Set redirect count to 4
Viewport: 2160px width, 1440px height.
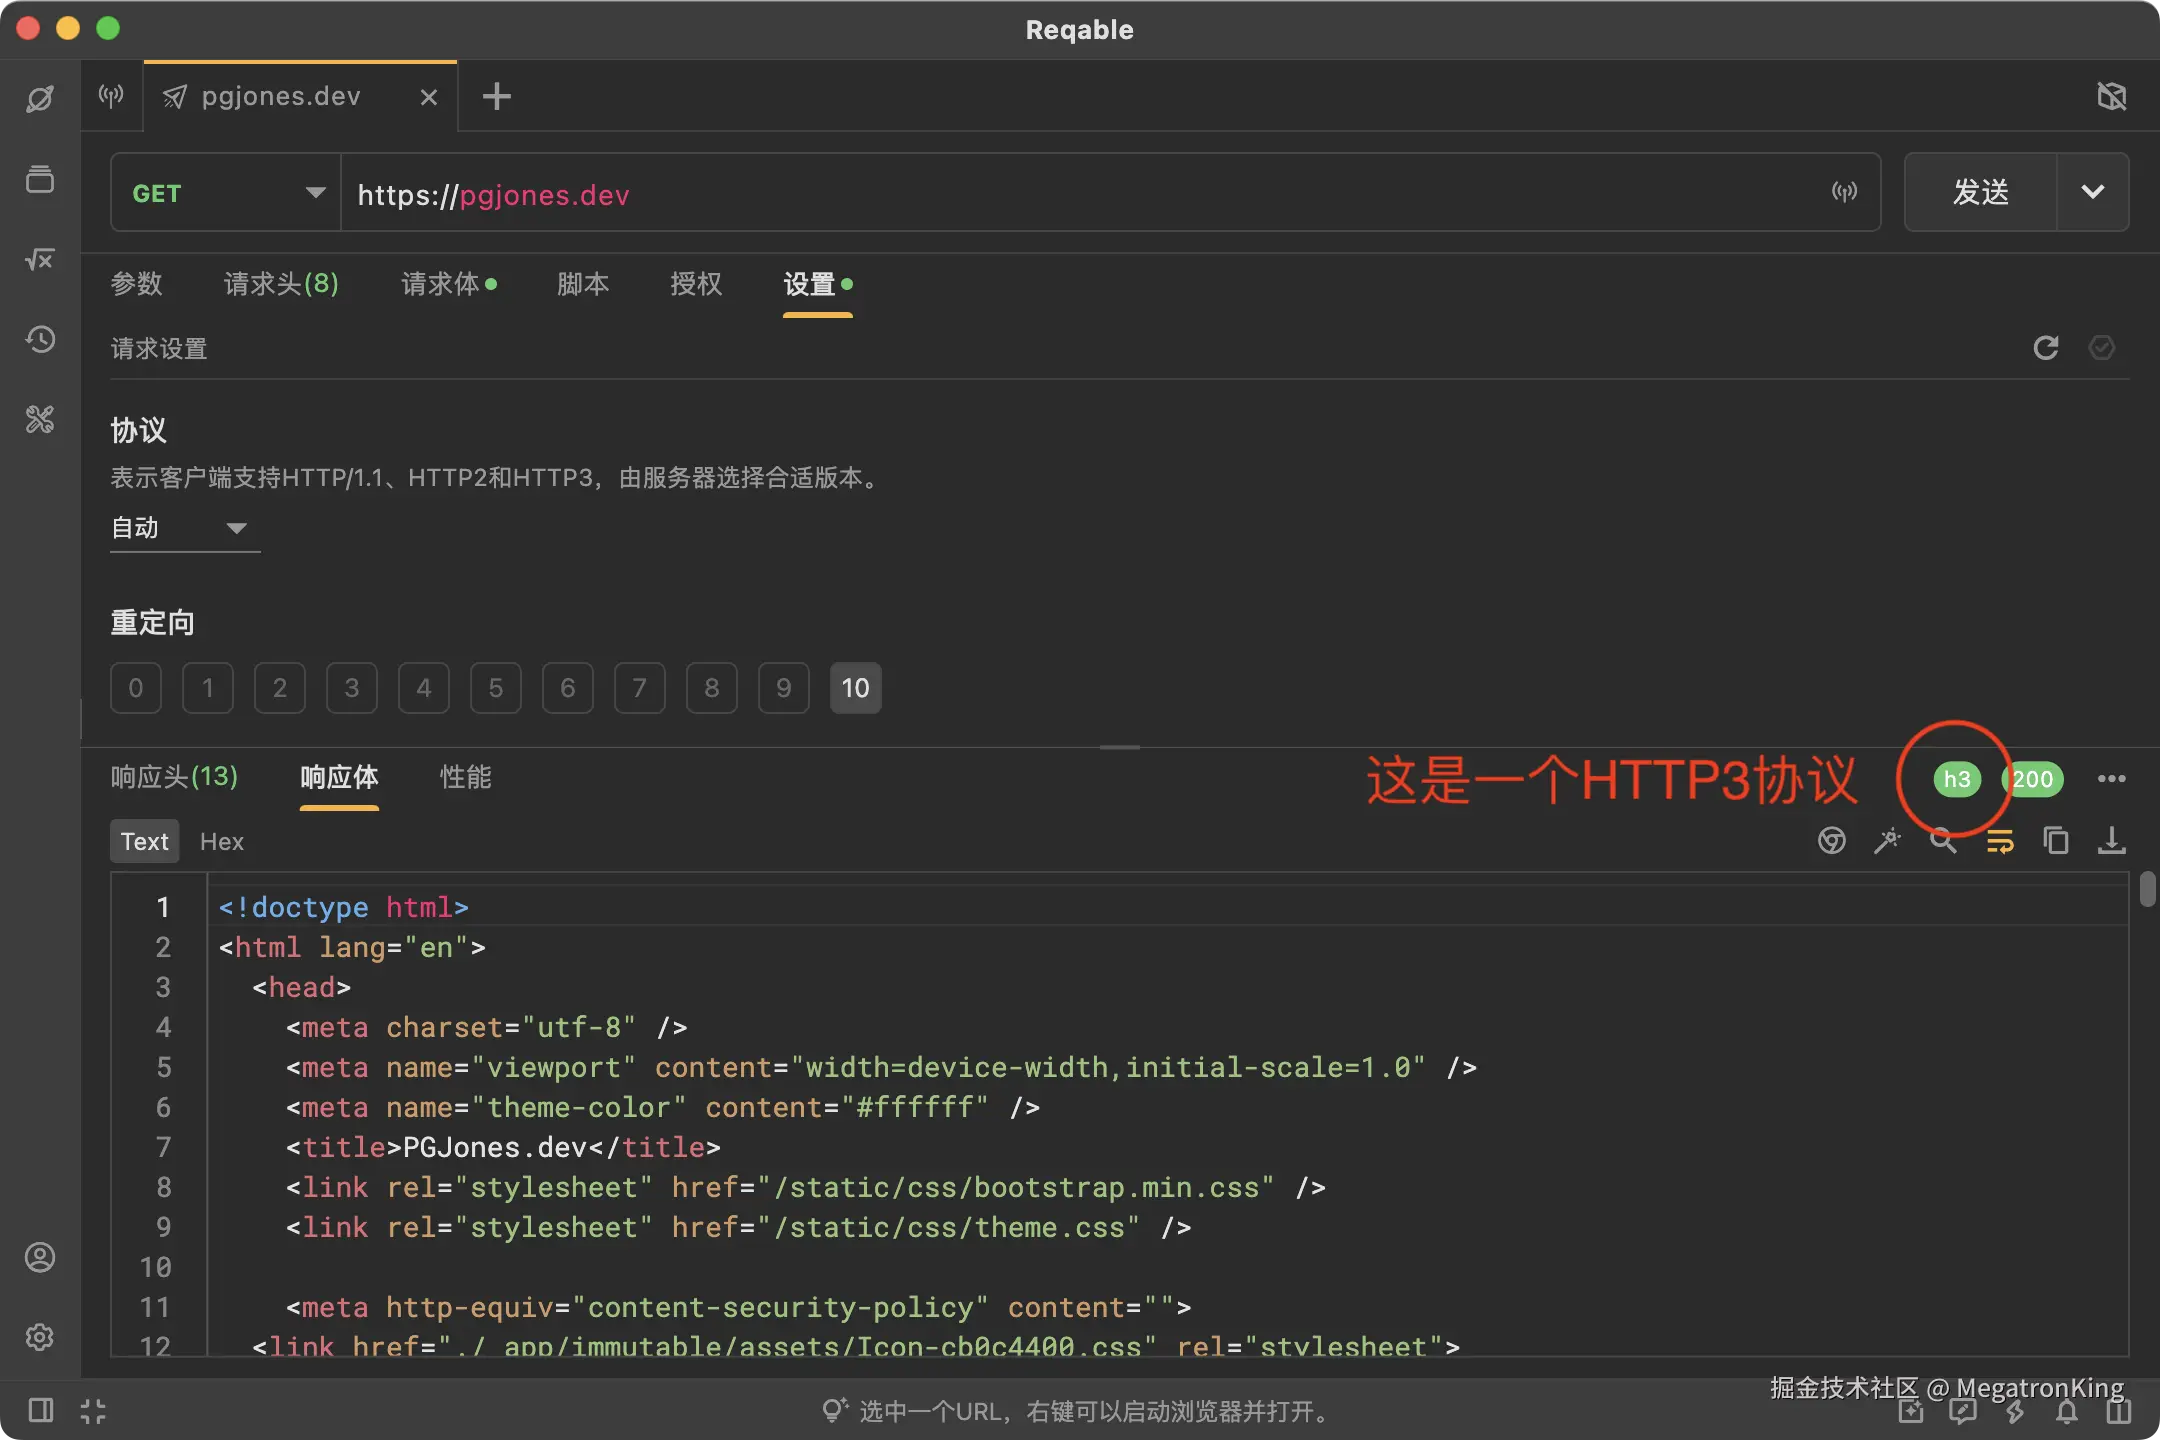(424, 688)
